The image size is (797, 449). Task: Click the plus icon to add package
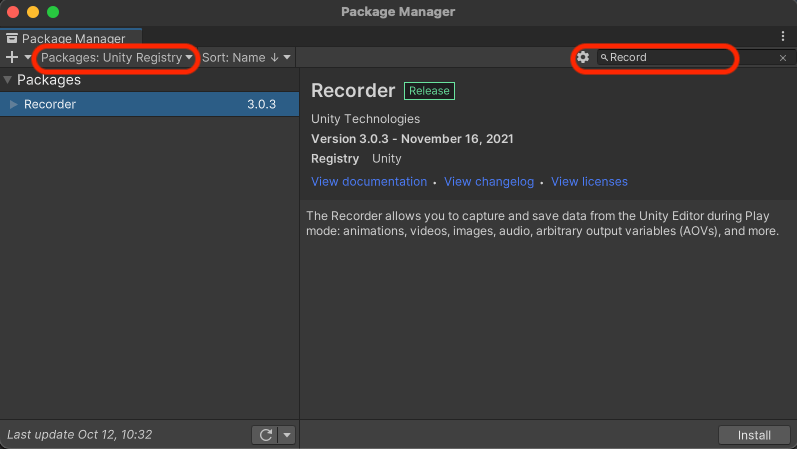[x=12, y=57]
